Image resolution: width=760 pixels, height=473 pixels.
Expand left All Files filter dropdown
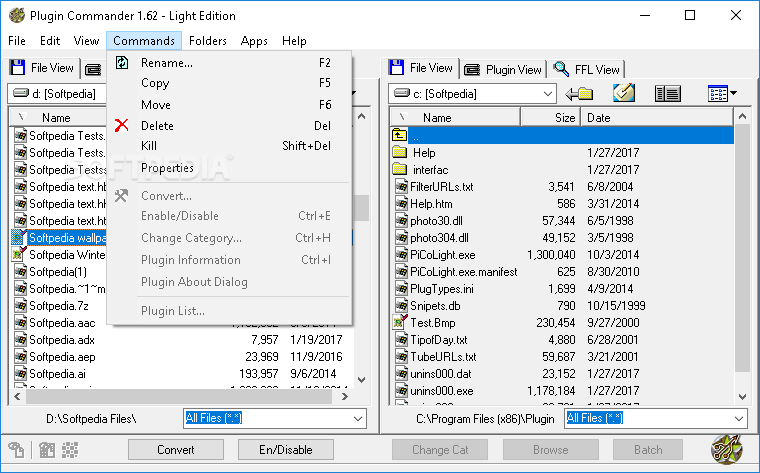coord(358,419)
